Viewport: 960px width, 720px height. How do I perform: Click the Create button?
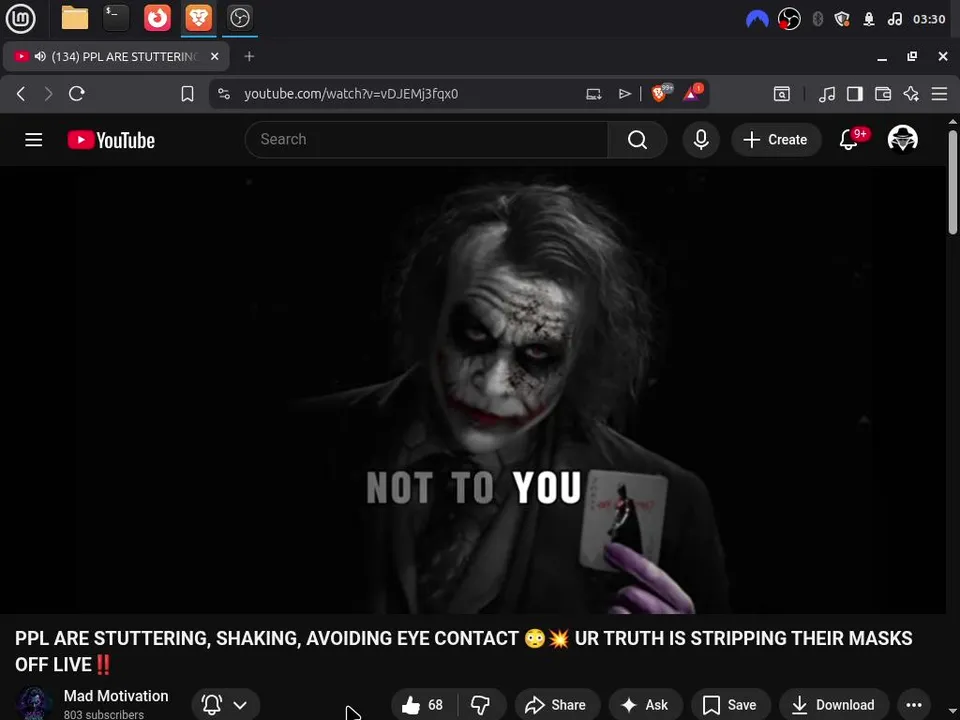point(776,140)
